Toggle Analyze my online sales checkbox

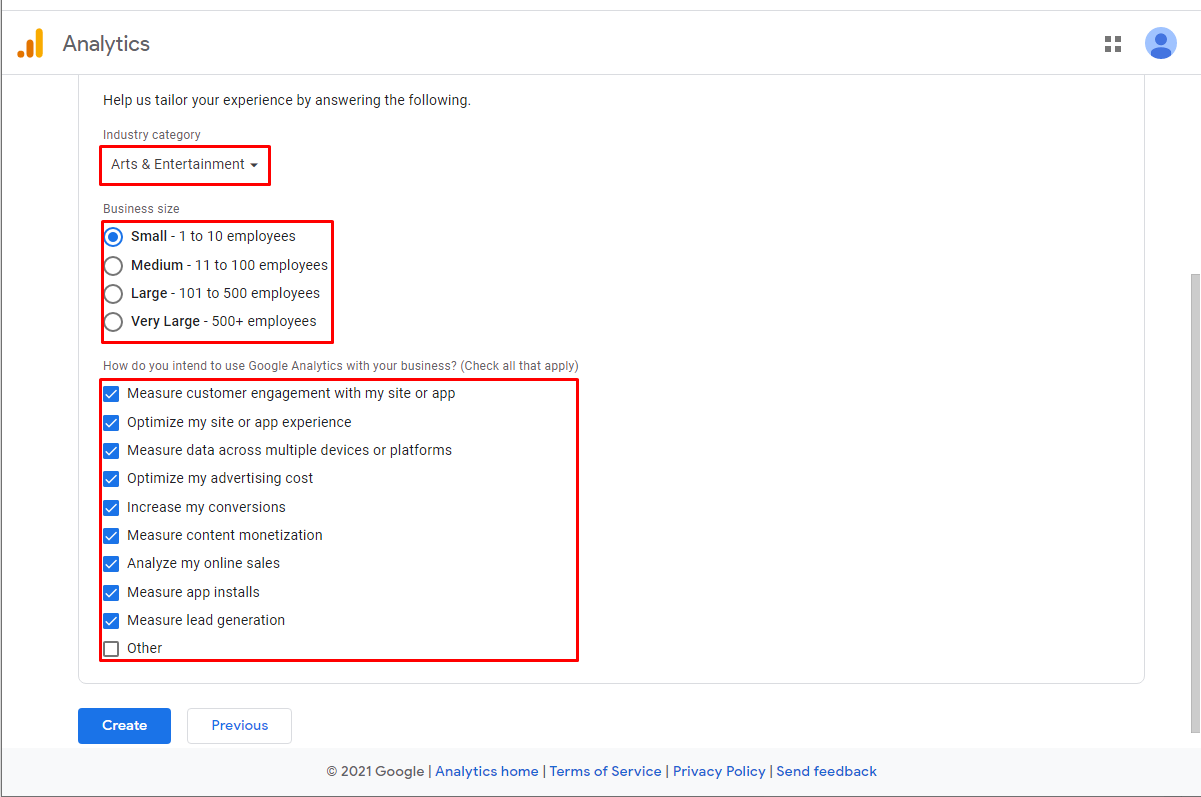coord(111,564)
